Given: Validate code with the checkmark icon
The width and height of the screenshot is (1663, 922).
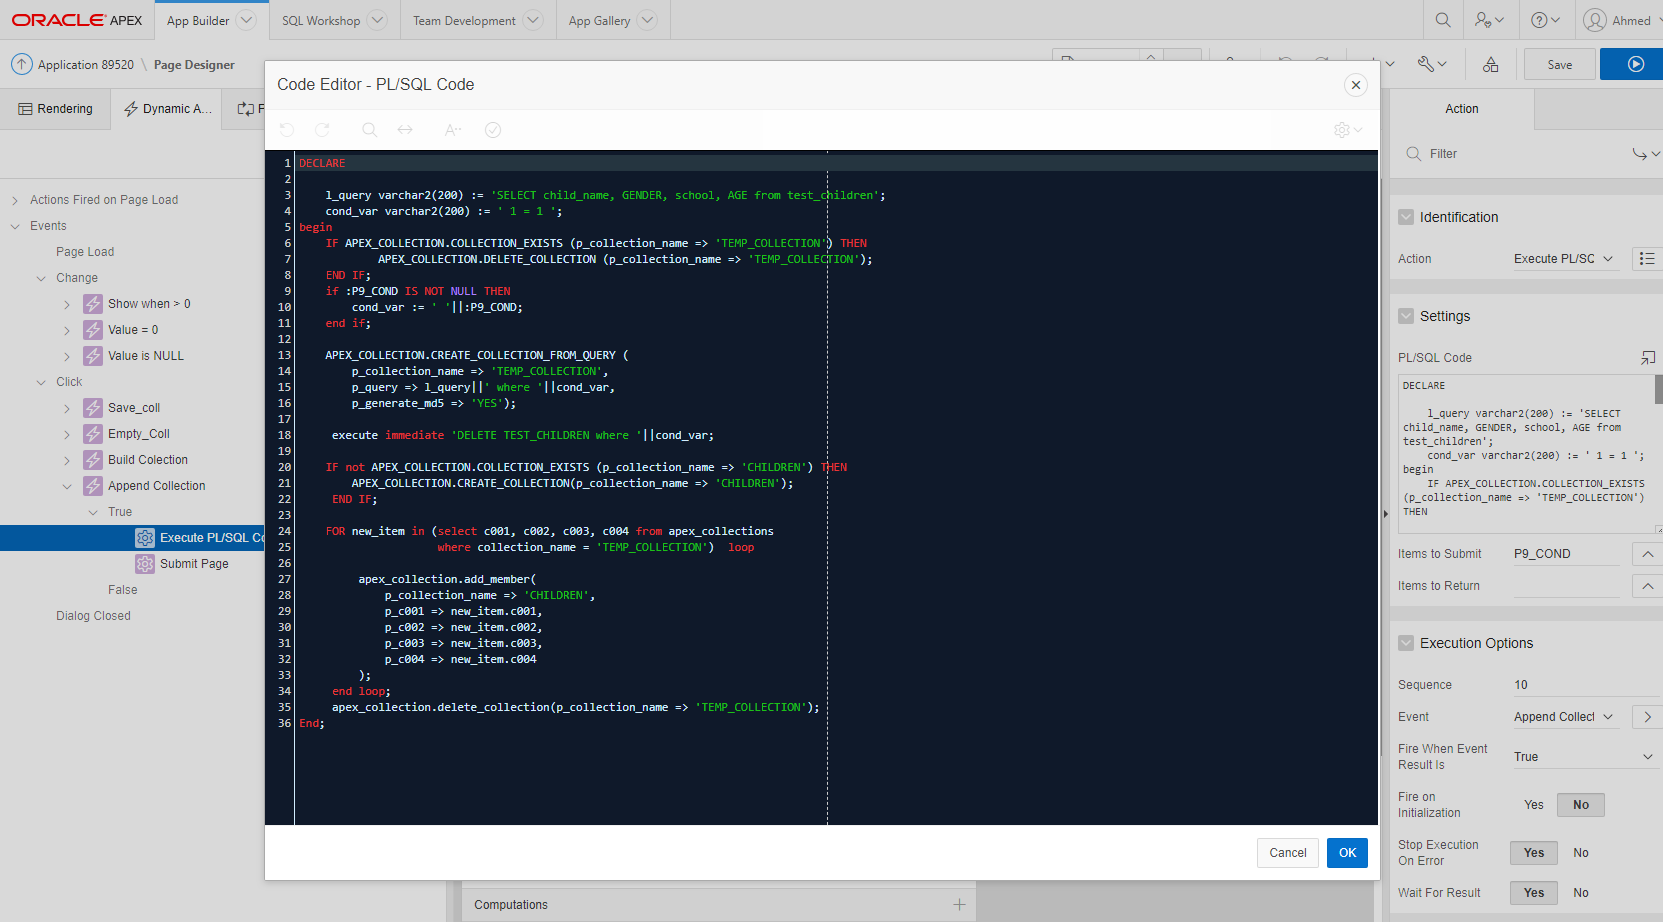Looking at the screenshot, I should (x=492, y=130).
